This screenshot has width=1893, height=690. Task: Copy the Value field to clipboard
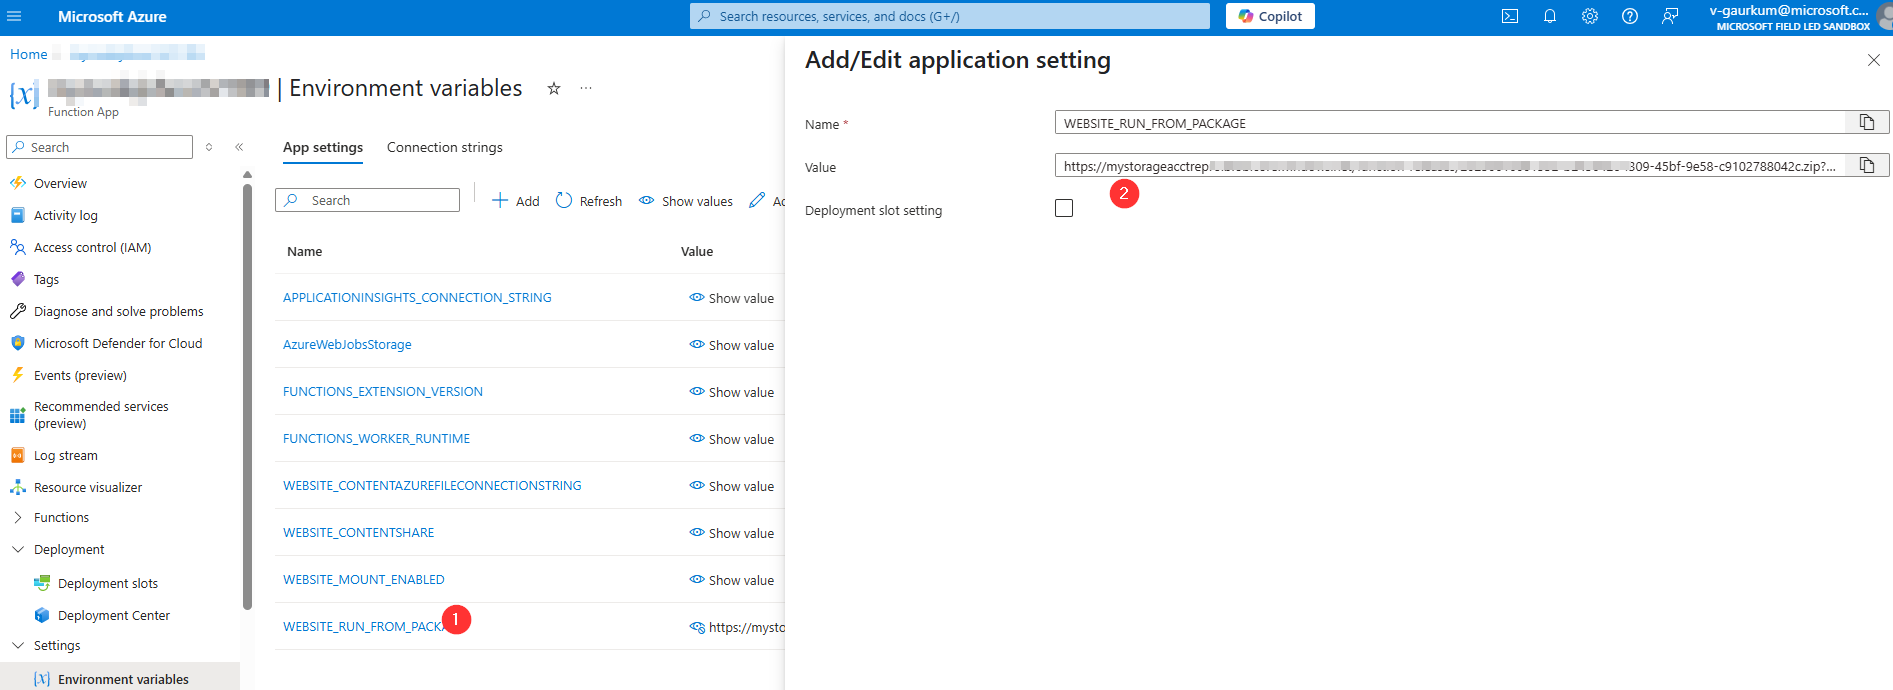pos(1867,165)
